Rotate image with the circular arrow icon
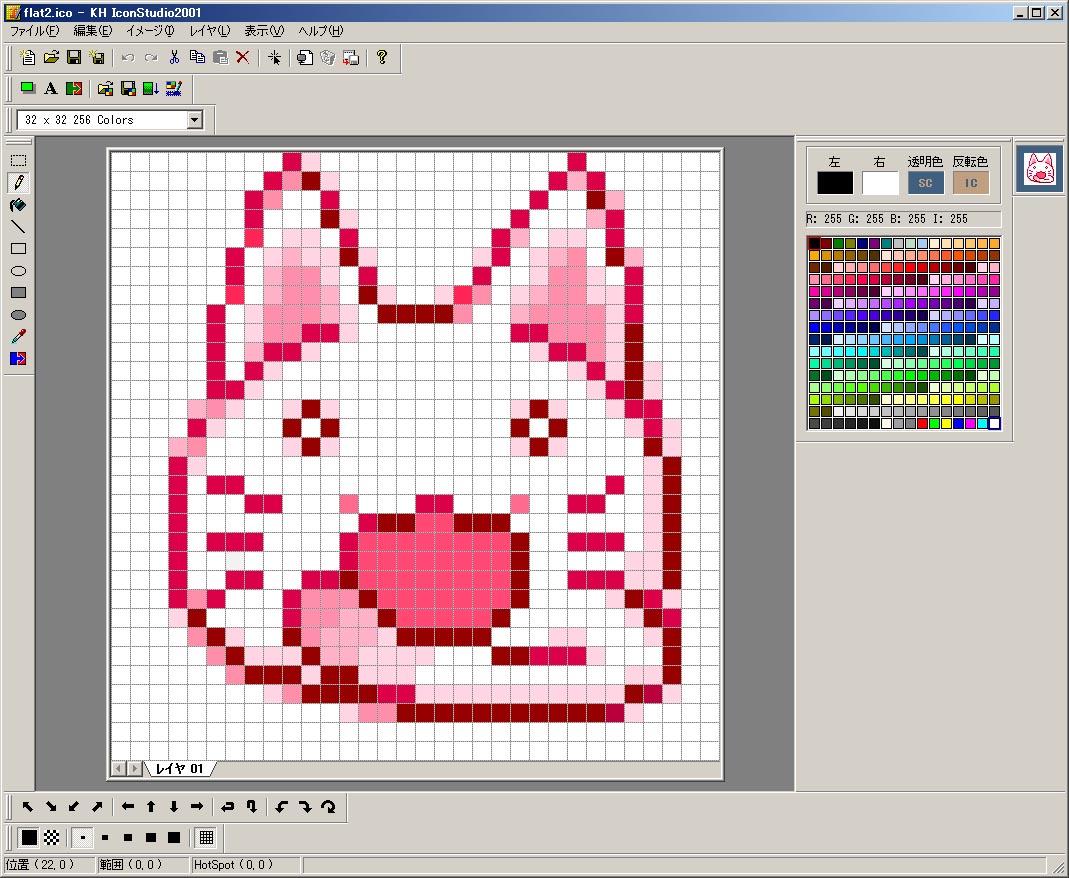 tap(328, 806)
